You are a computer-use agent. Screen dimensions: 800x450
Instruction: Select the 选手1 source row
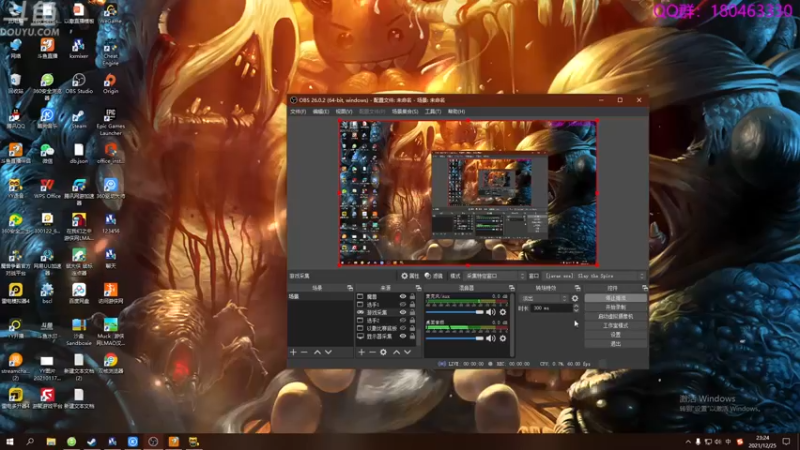[386, 305]
